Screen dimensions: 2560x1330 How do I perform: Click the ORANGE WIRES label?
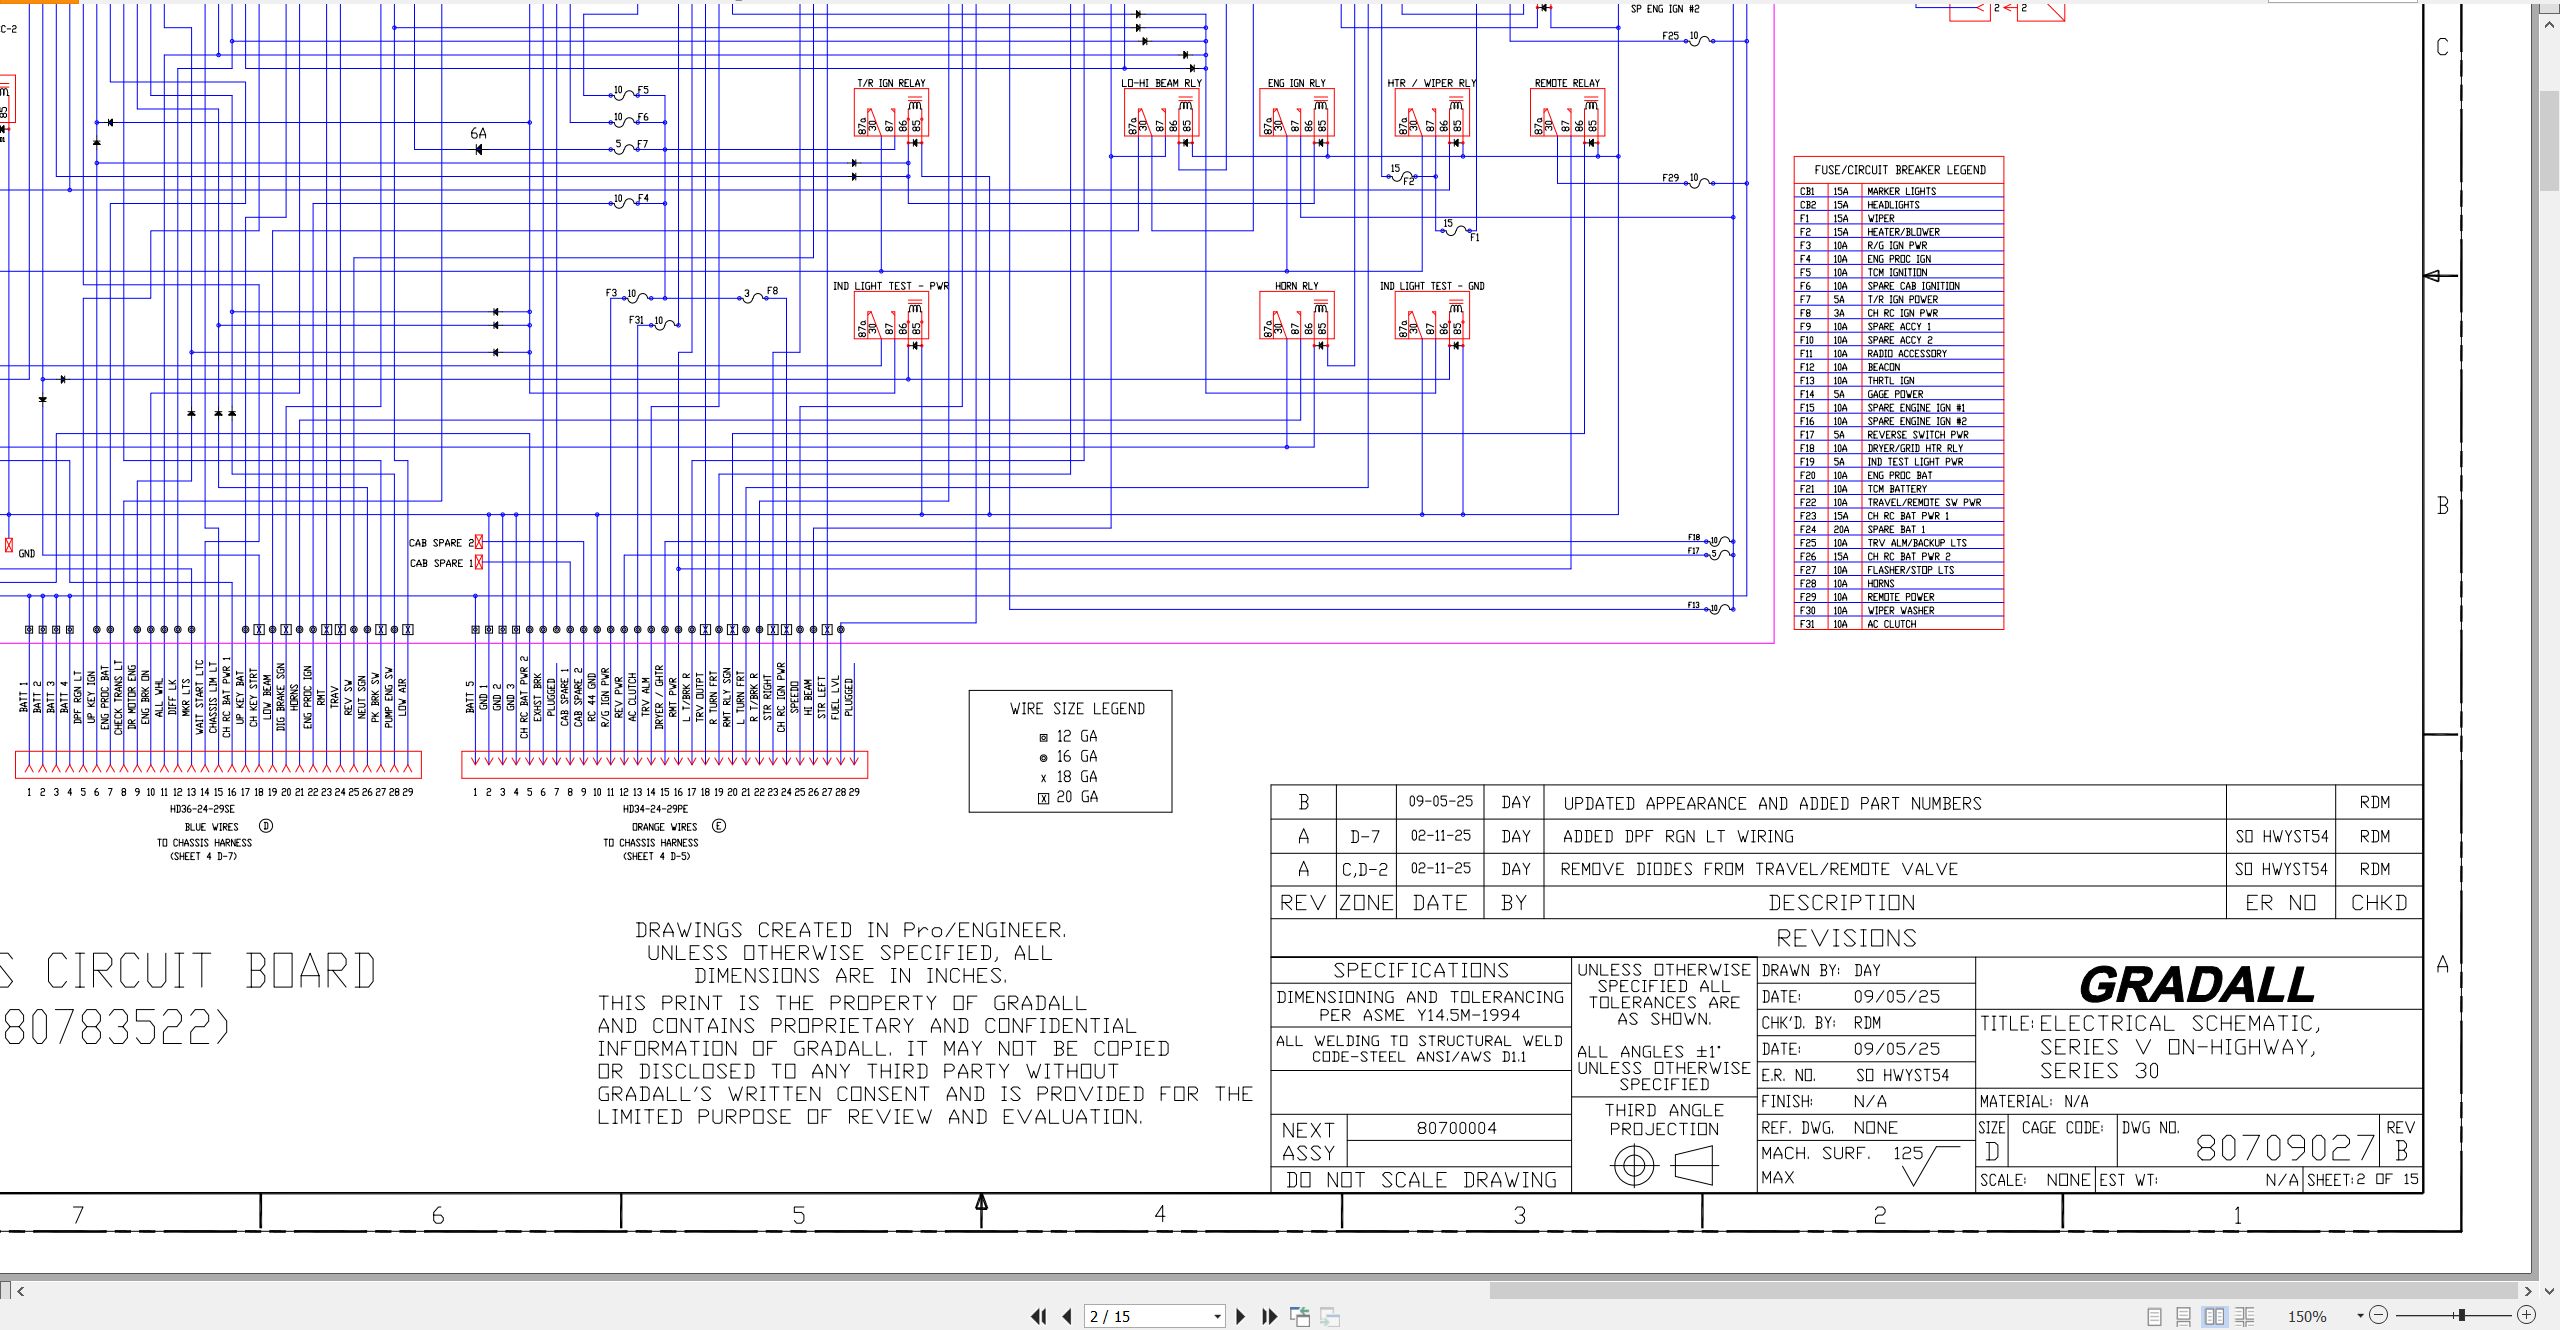[x=664, y=827]
